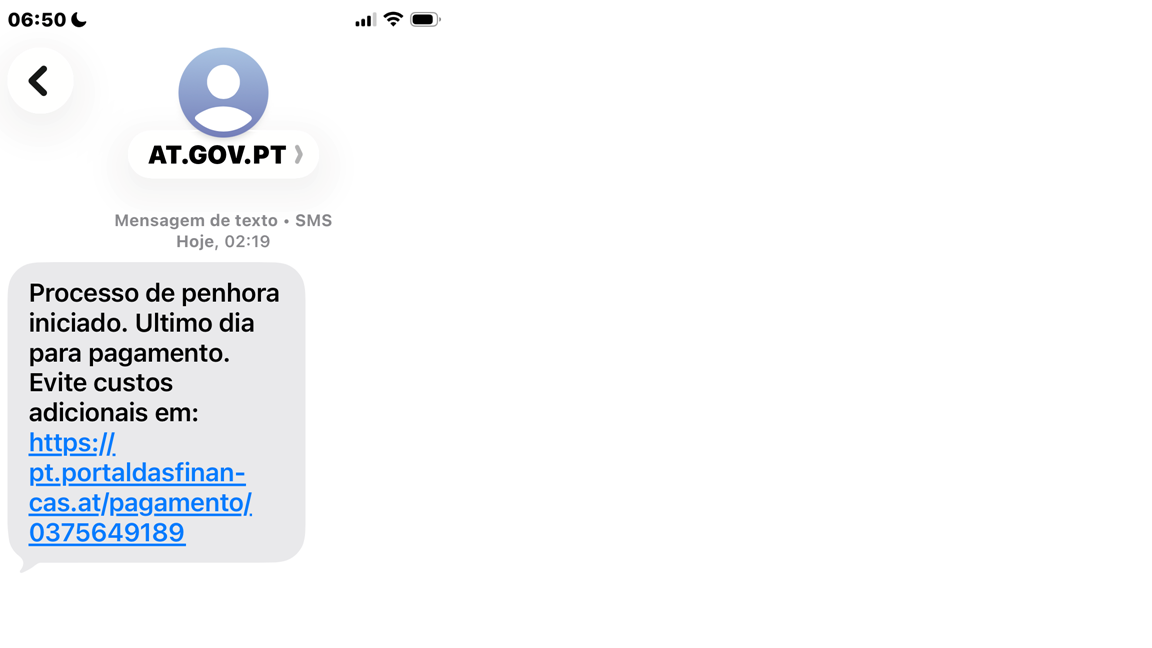Tap the 'Evite custos adicionais em:' text

click(x=114, y=397)
